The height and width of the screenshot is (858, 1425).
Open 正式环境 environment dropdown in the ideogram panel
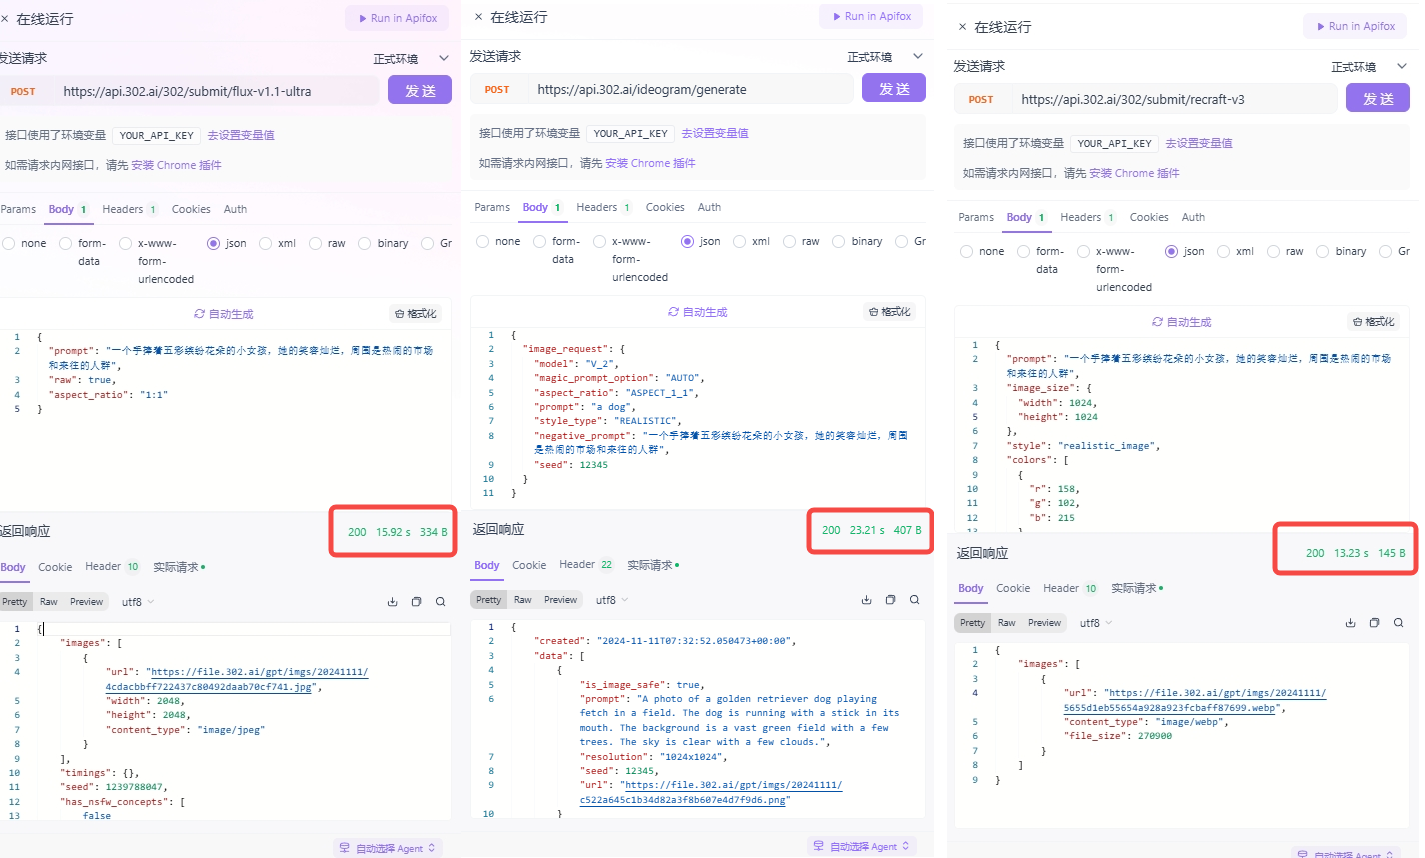click(885, 57)
